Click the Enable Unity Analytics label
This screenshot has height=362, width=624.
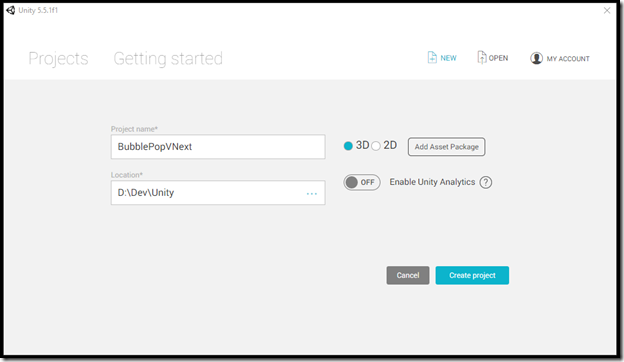432,182
